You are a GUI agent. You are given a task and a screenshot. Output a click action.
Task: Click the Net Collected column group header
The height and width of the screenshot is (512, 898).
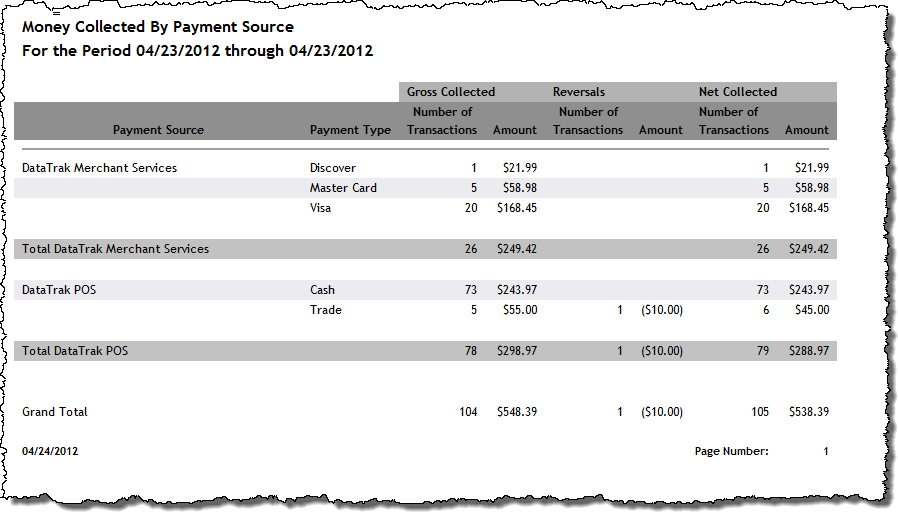[738, 92]
